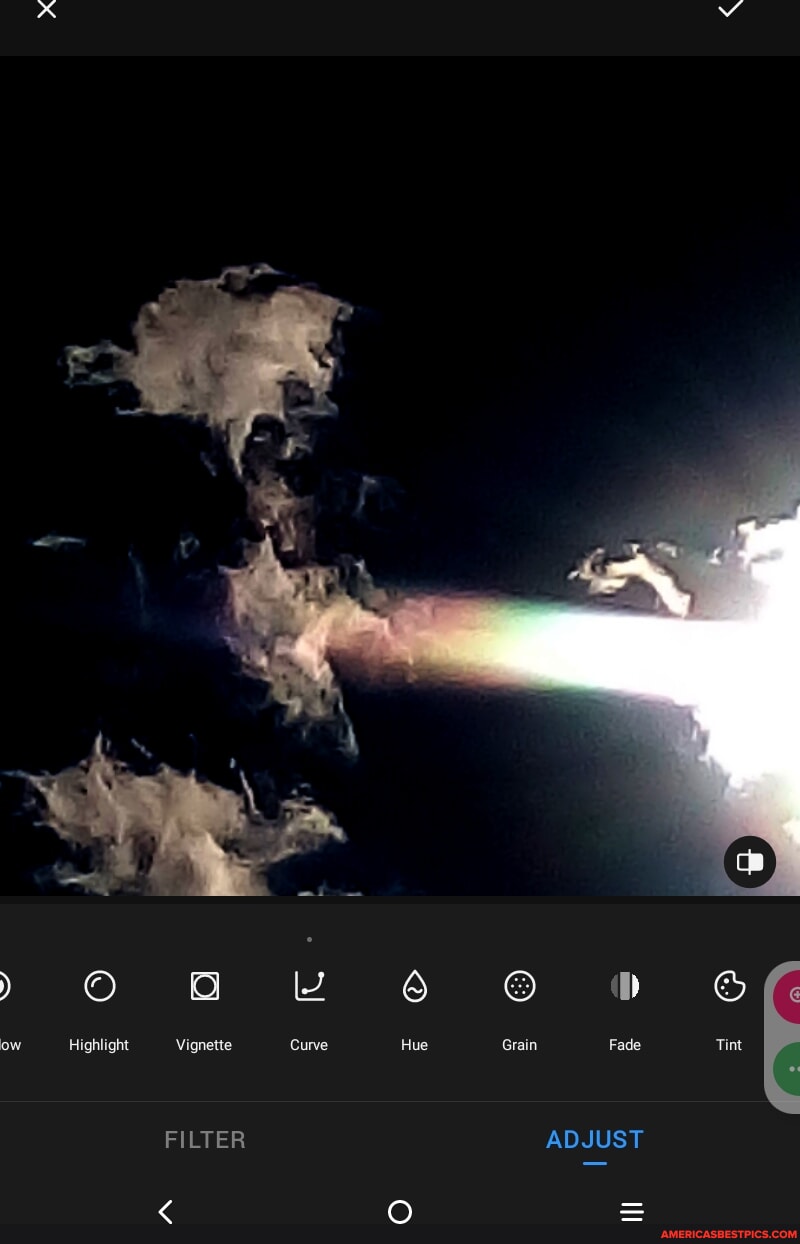
Task: Tap the Hue droplet icon
Action: pyautogui.click(x=414, y=988)
